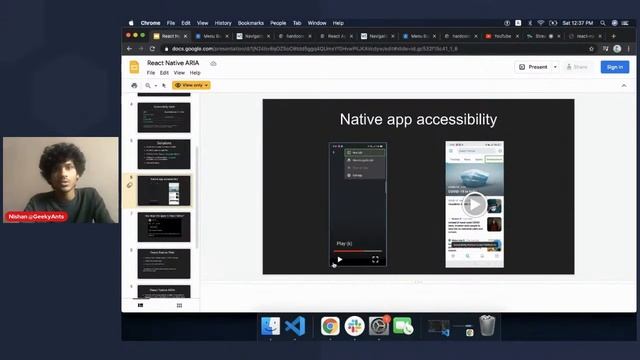640x360 pixels.
Task: Reload the page
Action: pos(152,49)
